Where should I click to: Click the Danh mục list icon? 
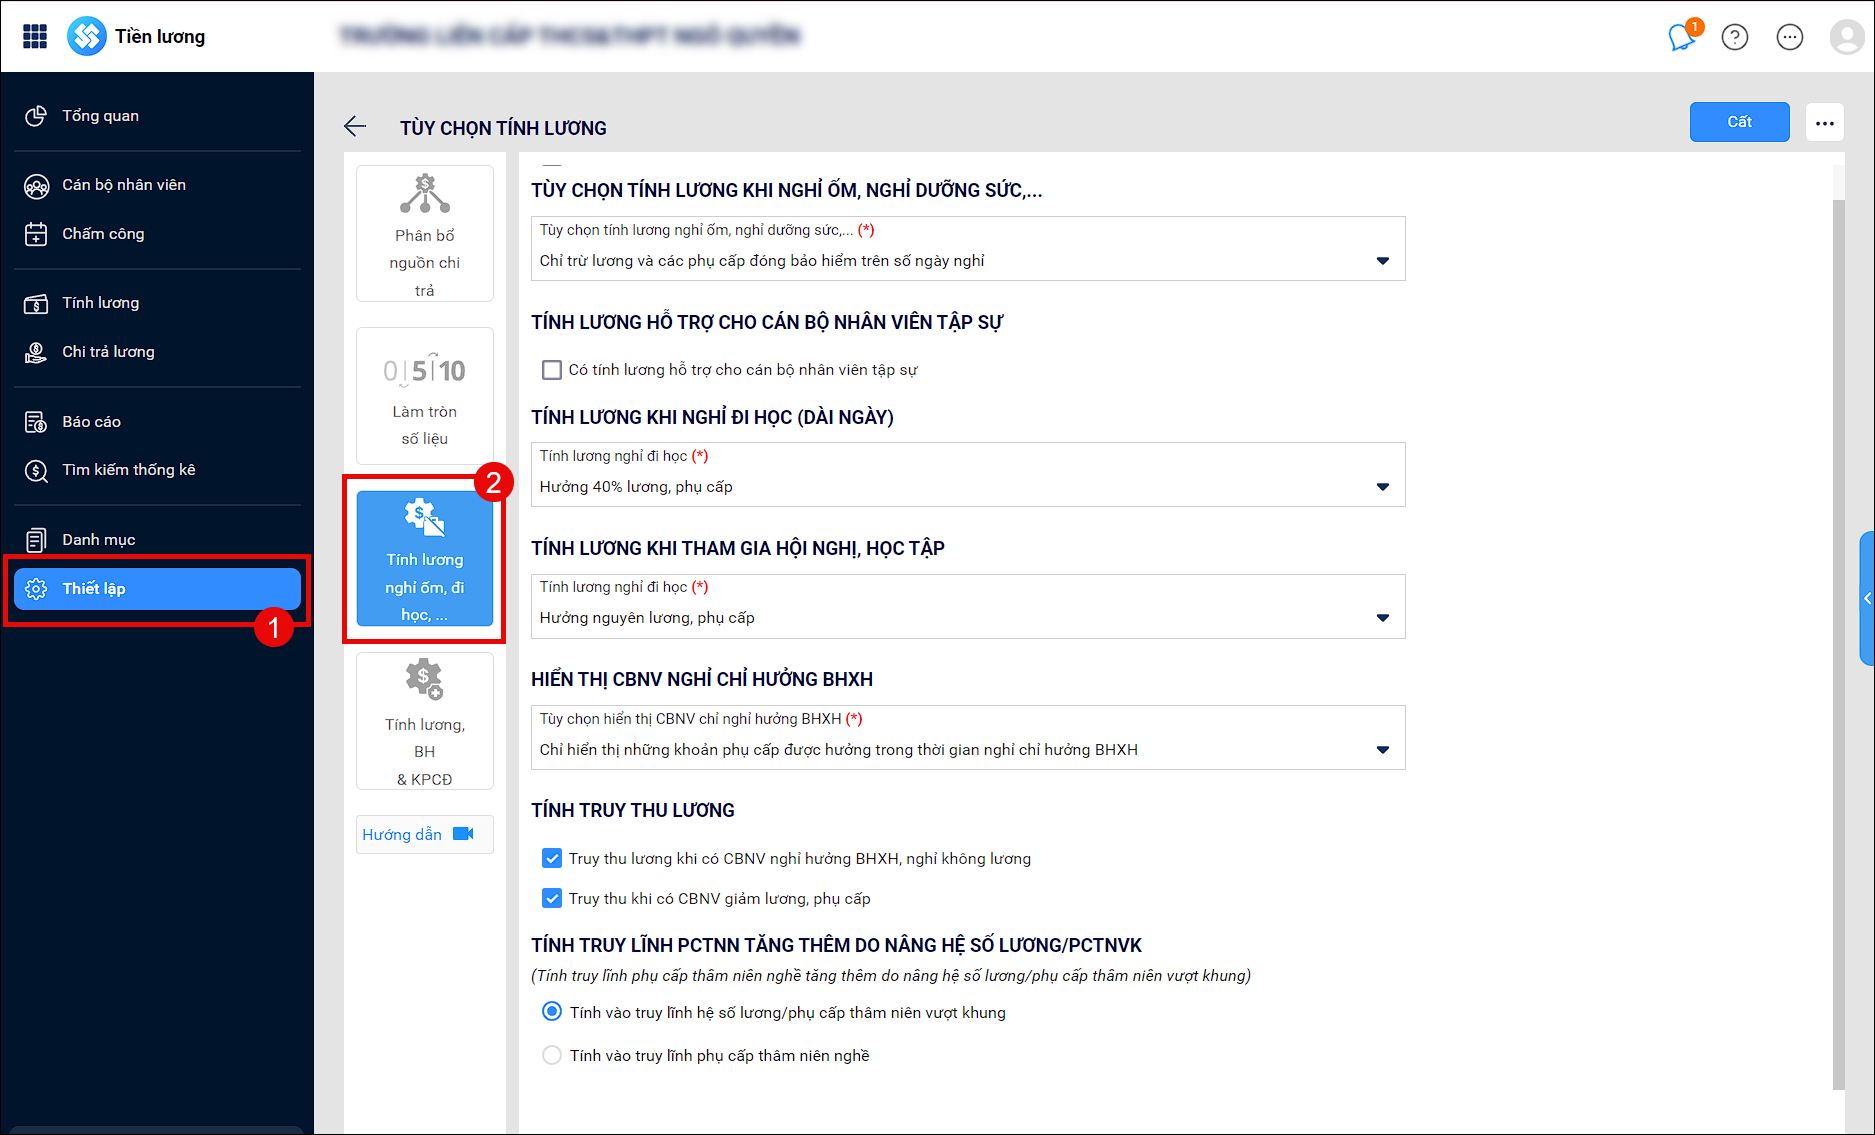[36, 540]
